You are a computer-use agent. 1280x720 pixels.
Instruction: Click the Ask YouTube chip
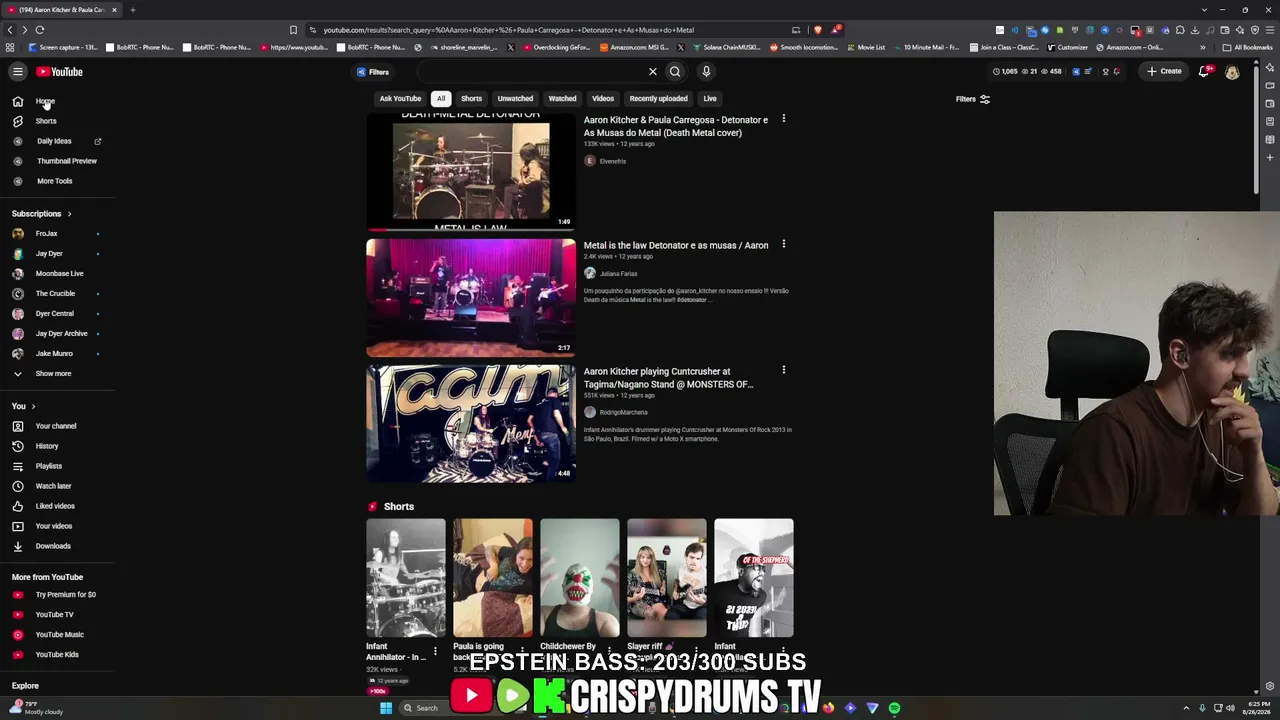point(400,99)
